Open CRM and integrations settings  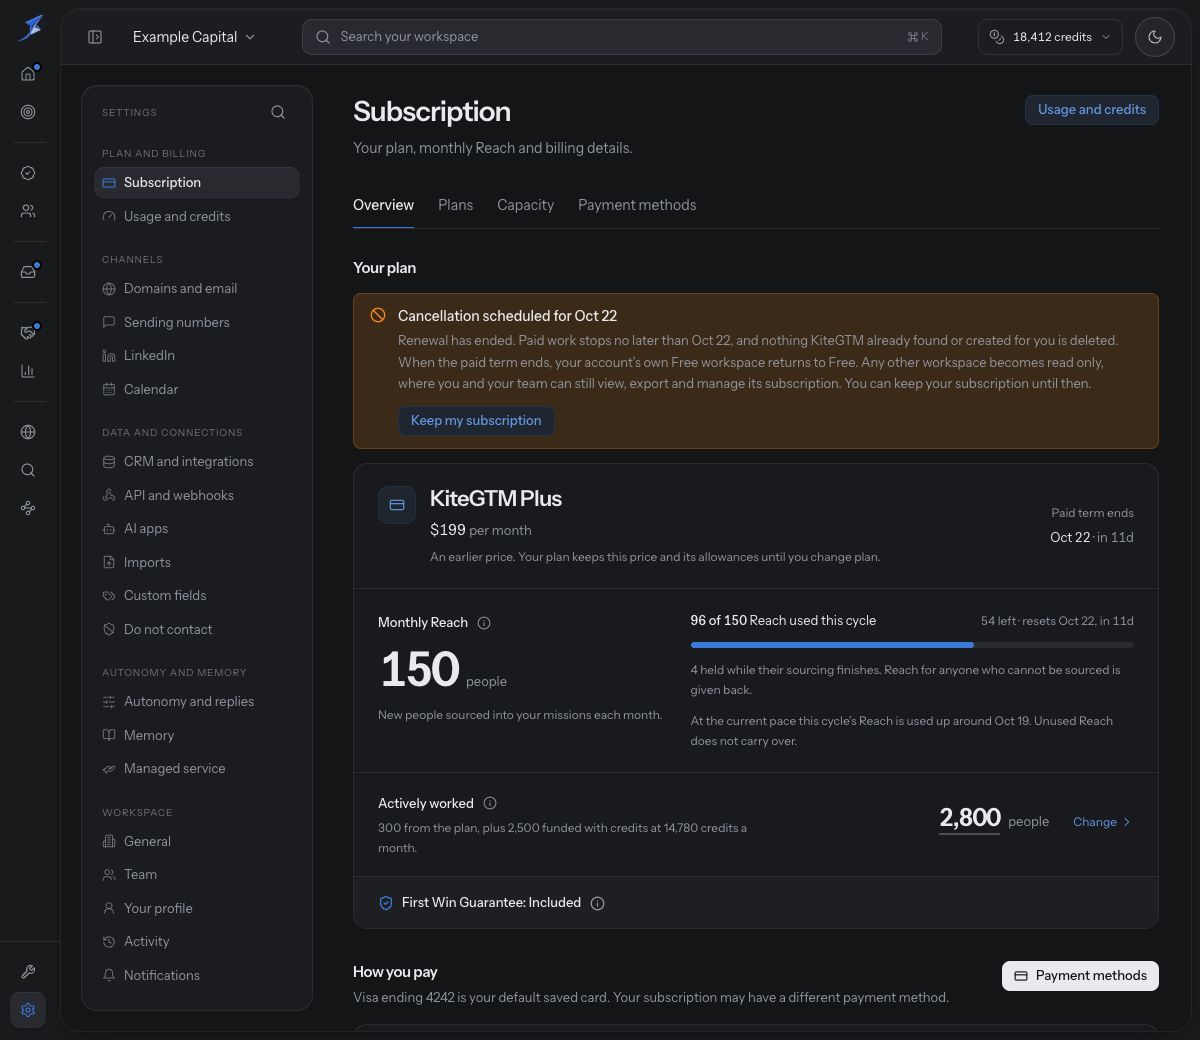[197, 461]
